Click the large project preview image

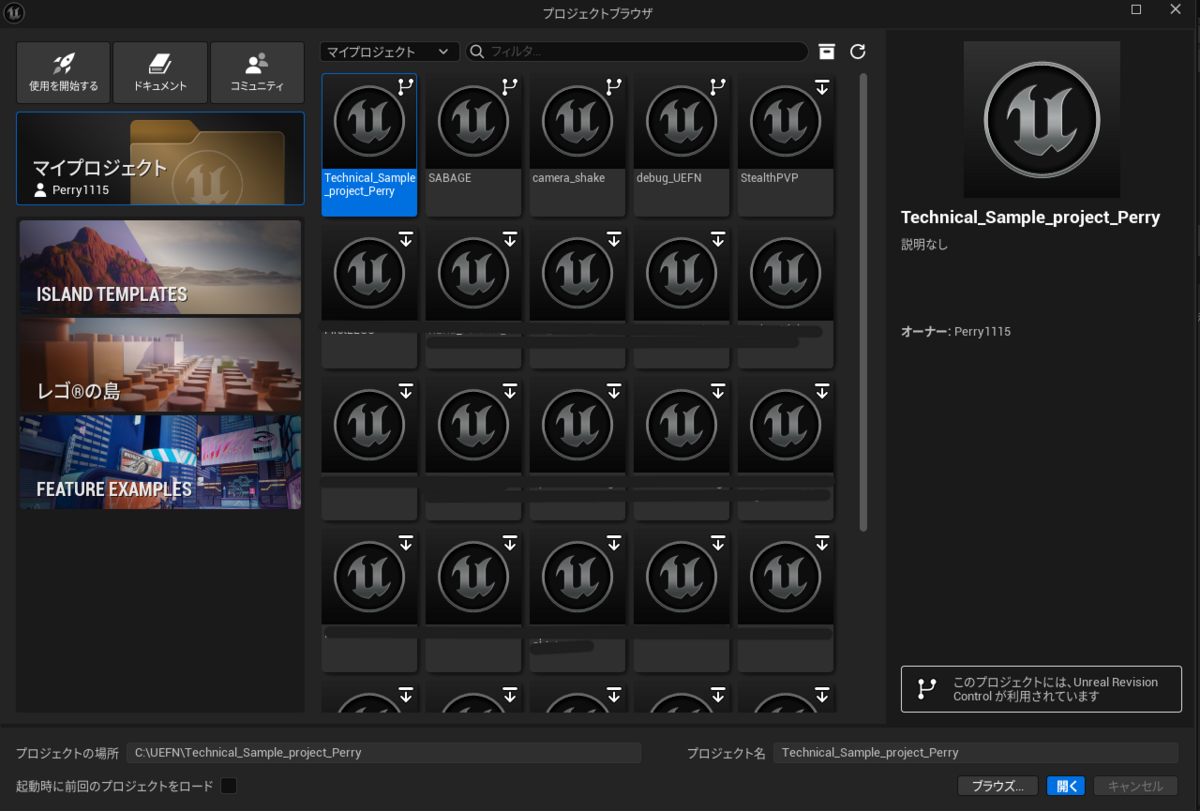[x=1042, y=119]
